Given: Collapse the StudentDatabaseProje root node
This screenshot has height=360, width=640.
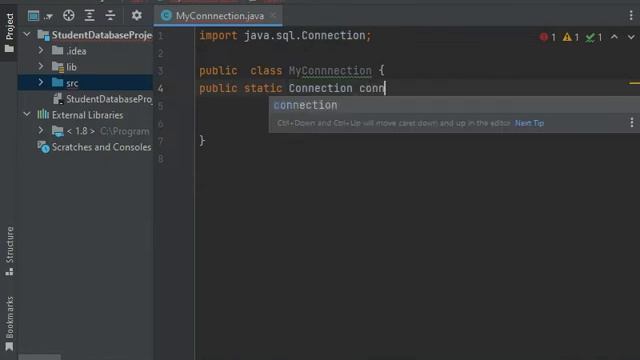Looking at the screenshot, I should [x=27, y=35].
